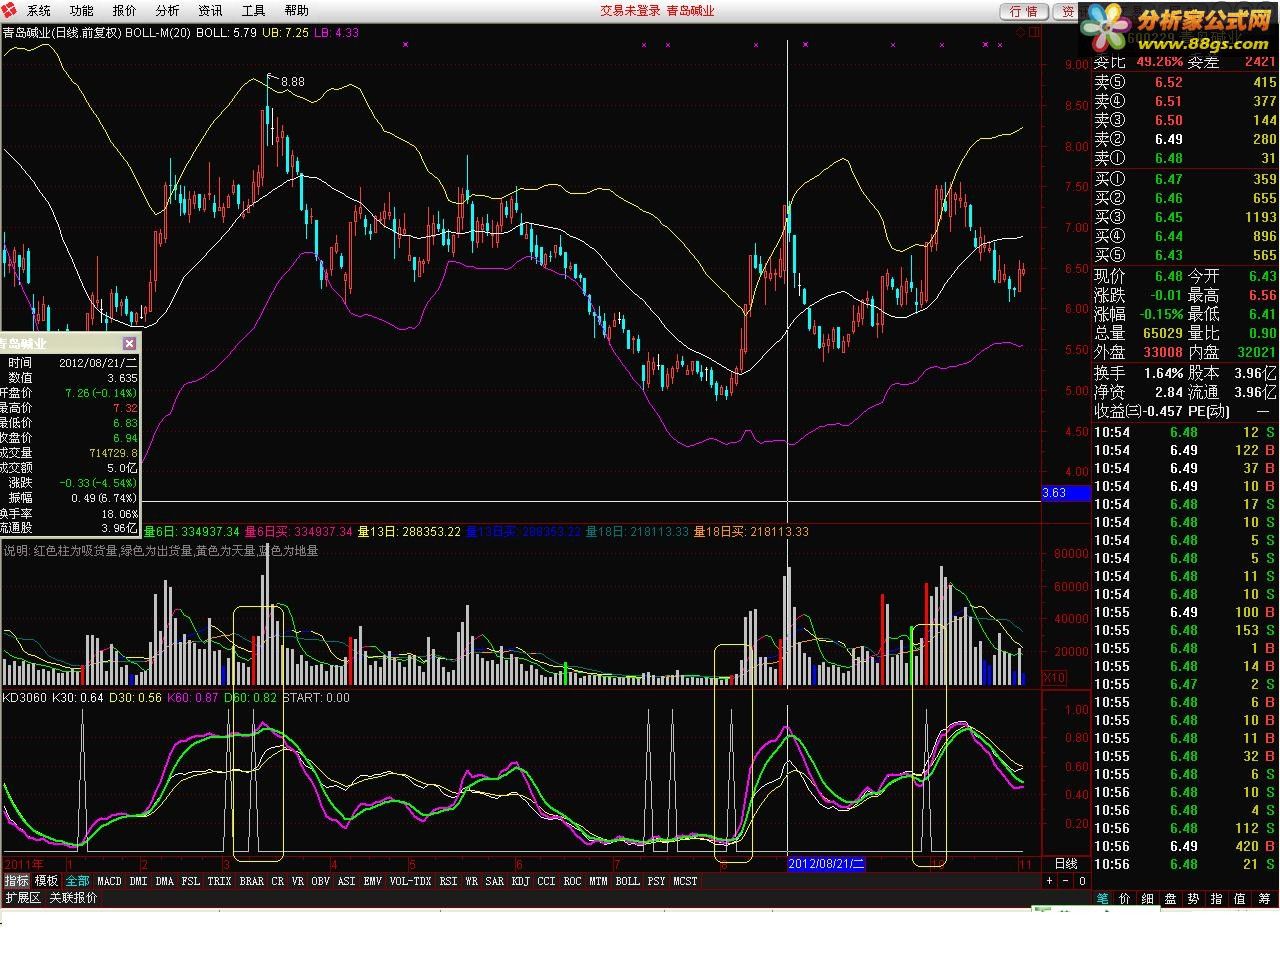Click 买① buy price 6.47
Viewport: 1280px width, 960px height.
coord(1168,179)
